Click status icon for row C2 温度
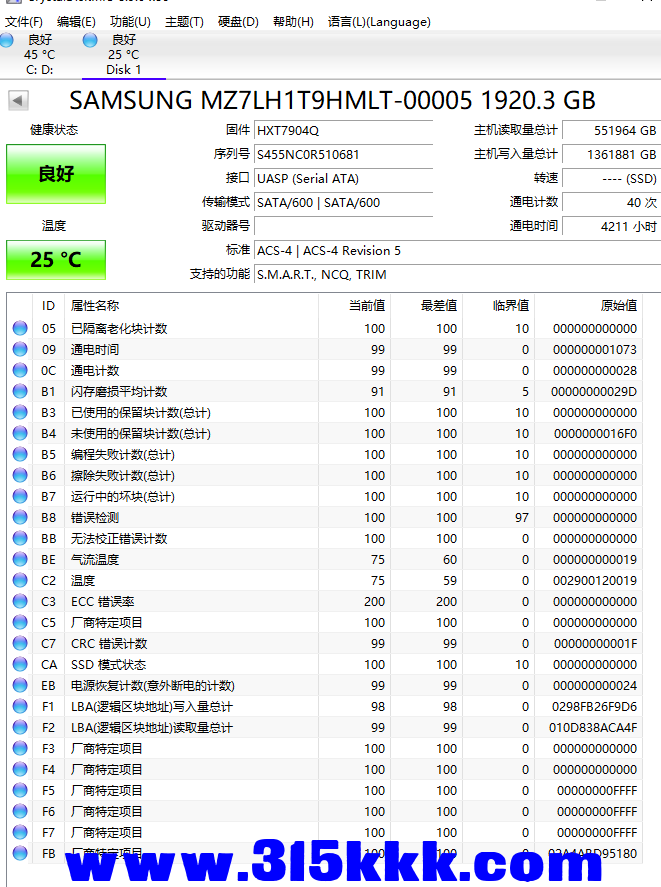The image size is (661, 887). (20, 580)
